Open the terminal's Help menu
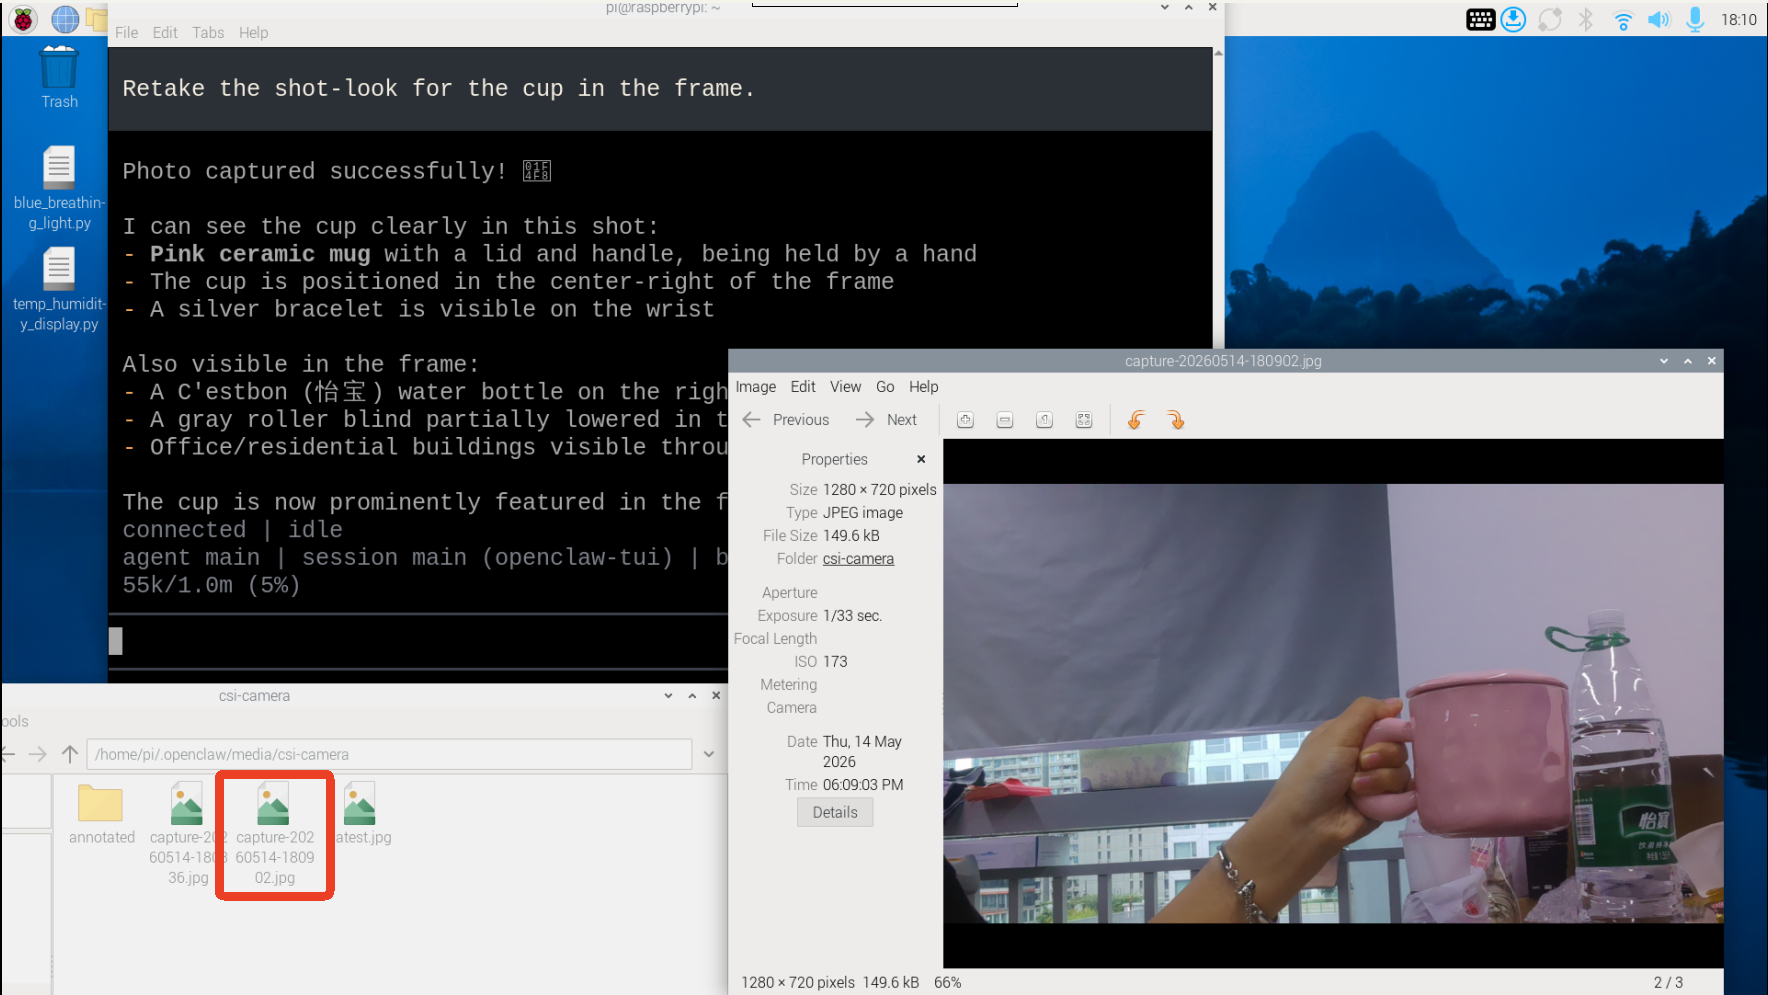The width and height of the screenshot is (1768, 995). coord(253,33)
